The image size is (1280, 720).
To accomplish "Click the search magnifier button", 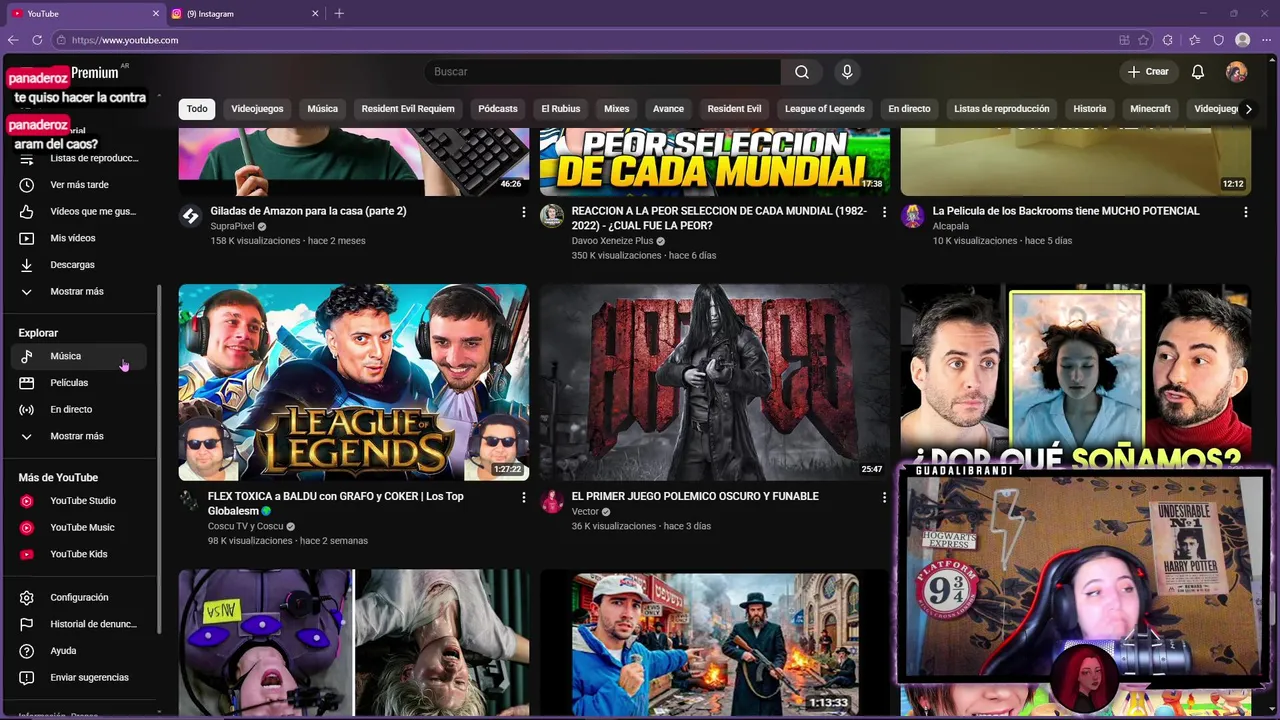I will (x=802, y=72).
